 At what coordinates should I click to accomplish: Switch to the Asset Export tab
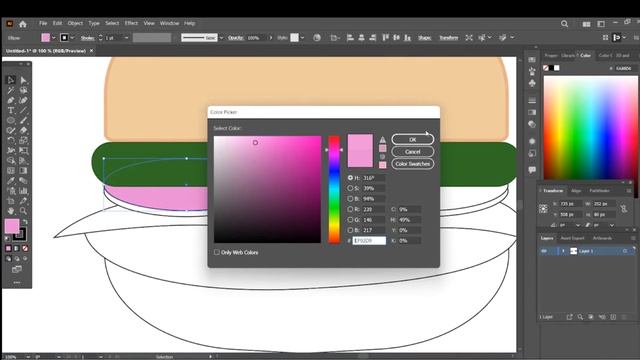(x=572, y=238)
